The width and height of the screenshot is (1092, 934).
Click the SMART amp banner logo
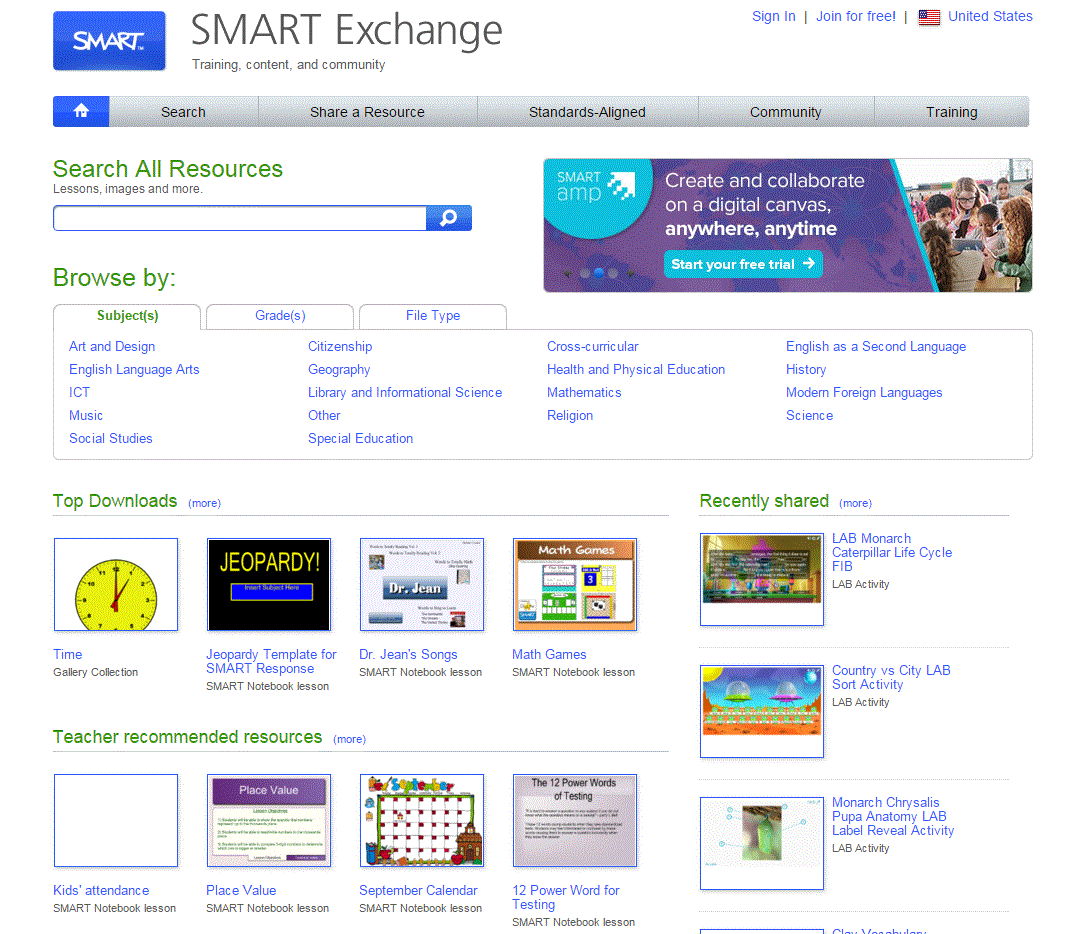pos(595,187)
